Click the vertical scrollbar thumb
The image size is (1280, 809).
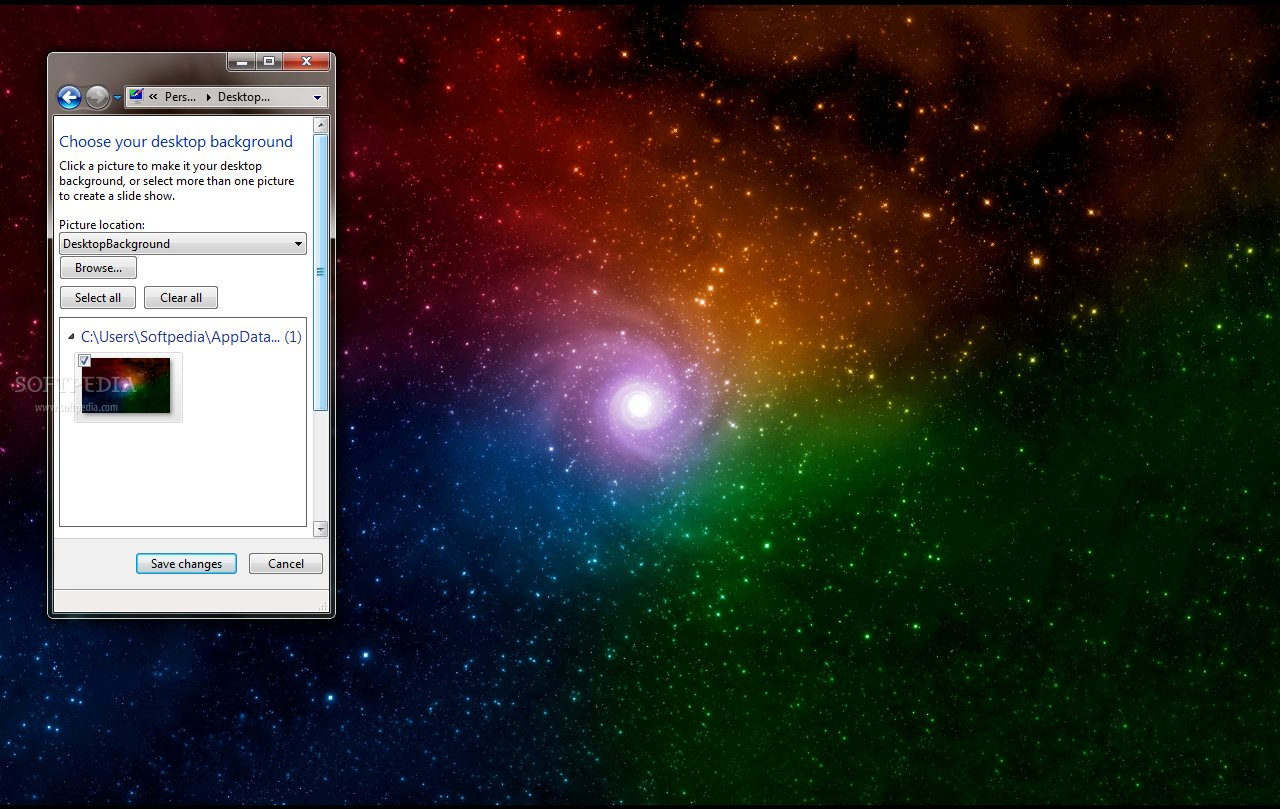click(320, 272)
